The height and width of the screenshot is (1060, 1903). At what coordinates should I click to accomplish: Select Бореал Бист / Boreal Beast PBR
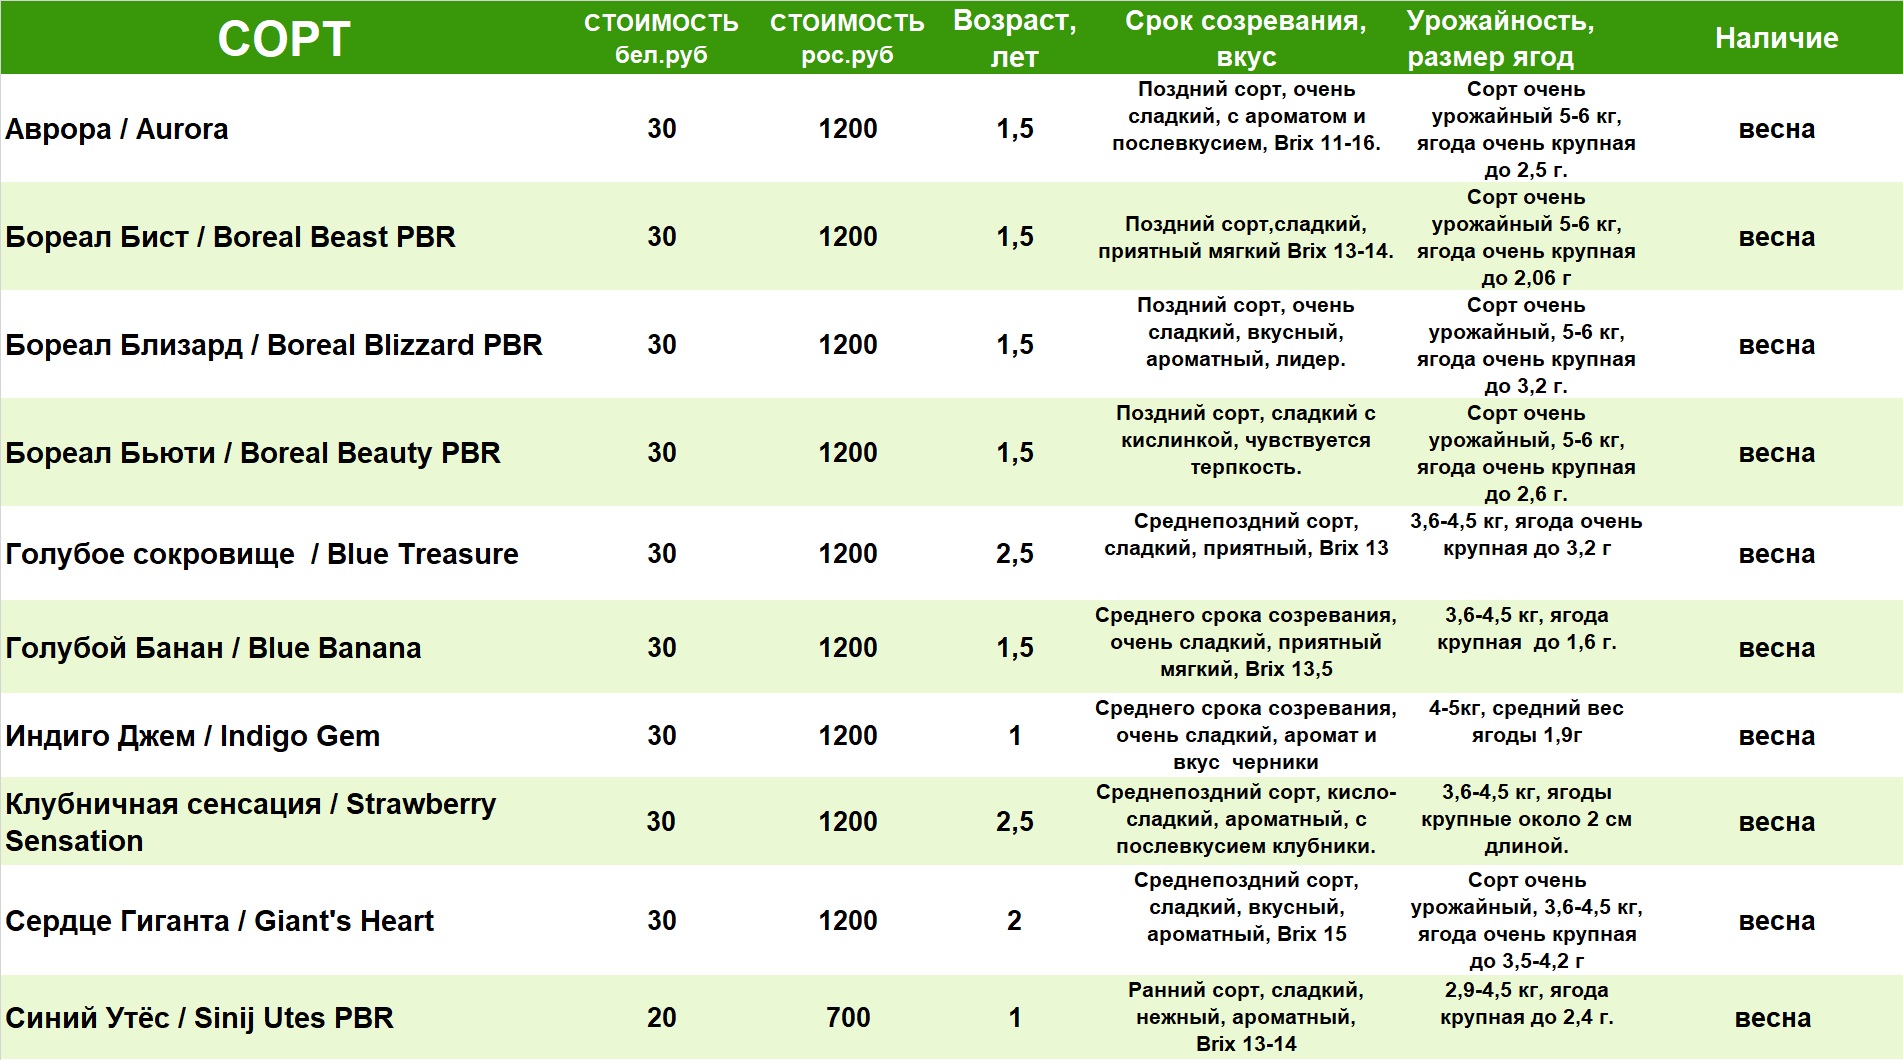[x=230, y=237]
